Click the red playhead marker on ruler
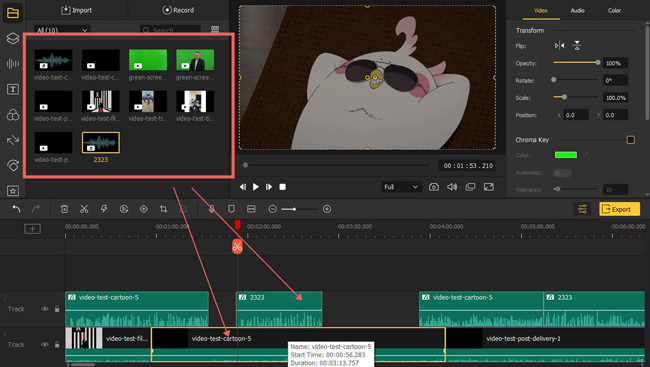Screen dimensions: 650x367 [x=238, y=225]
